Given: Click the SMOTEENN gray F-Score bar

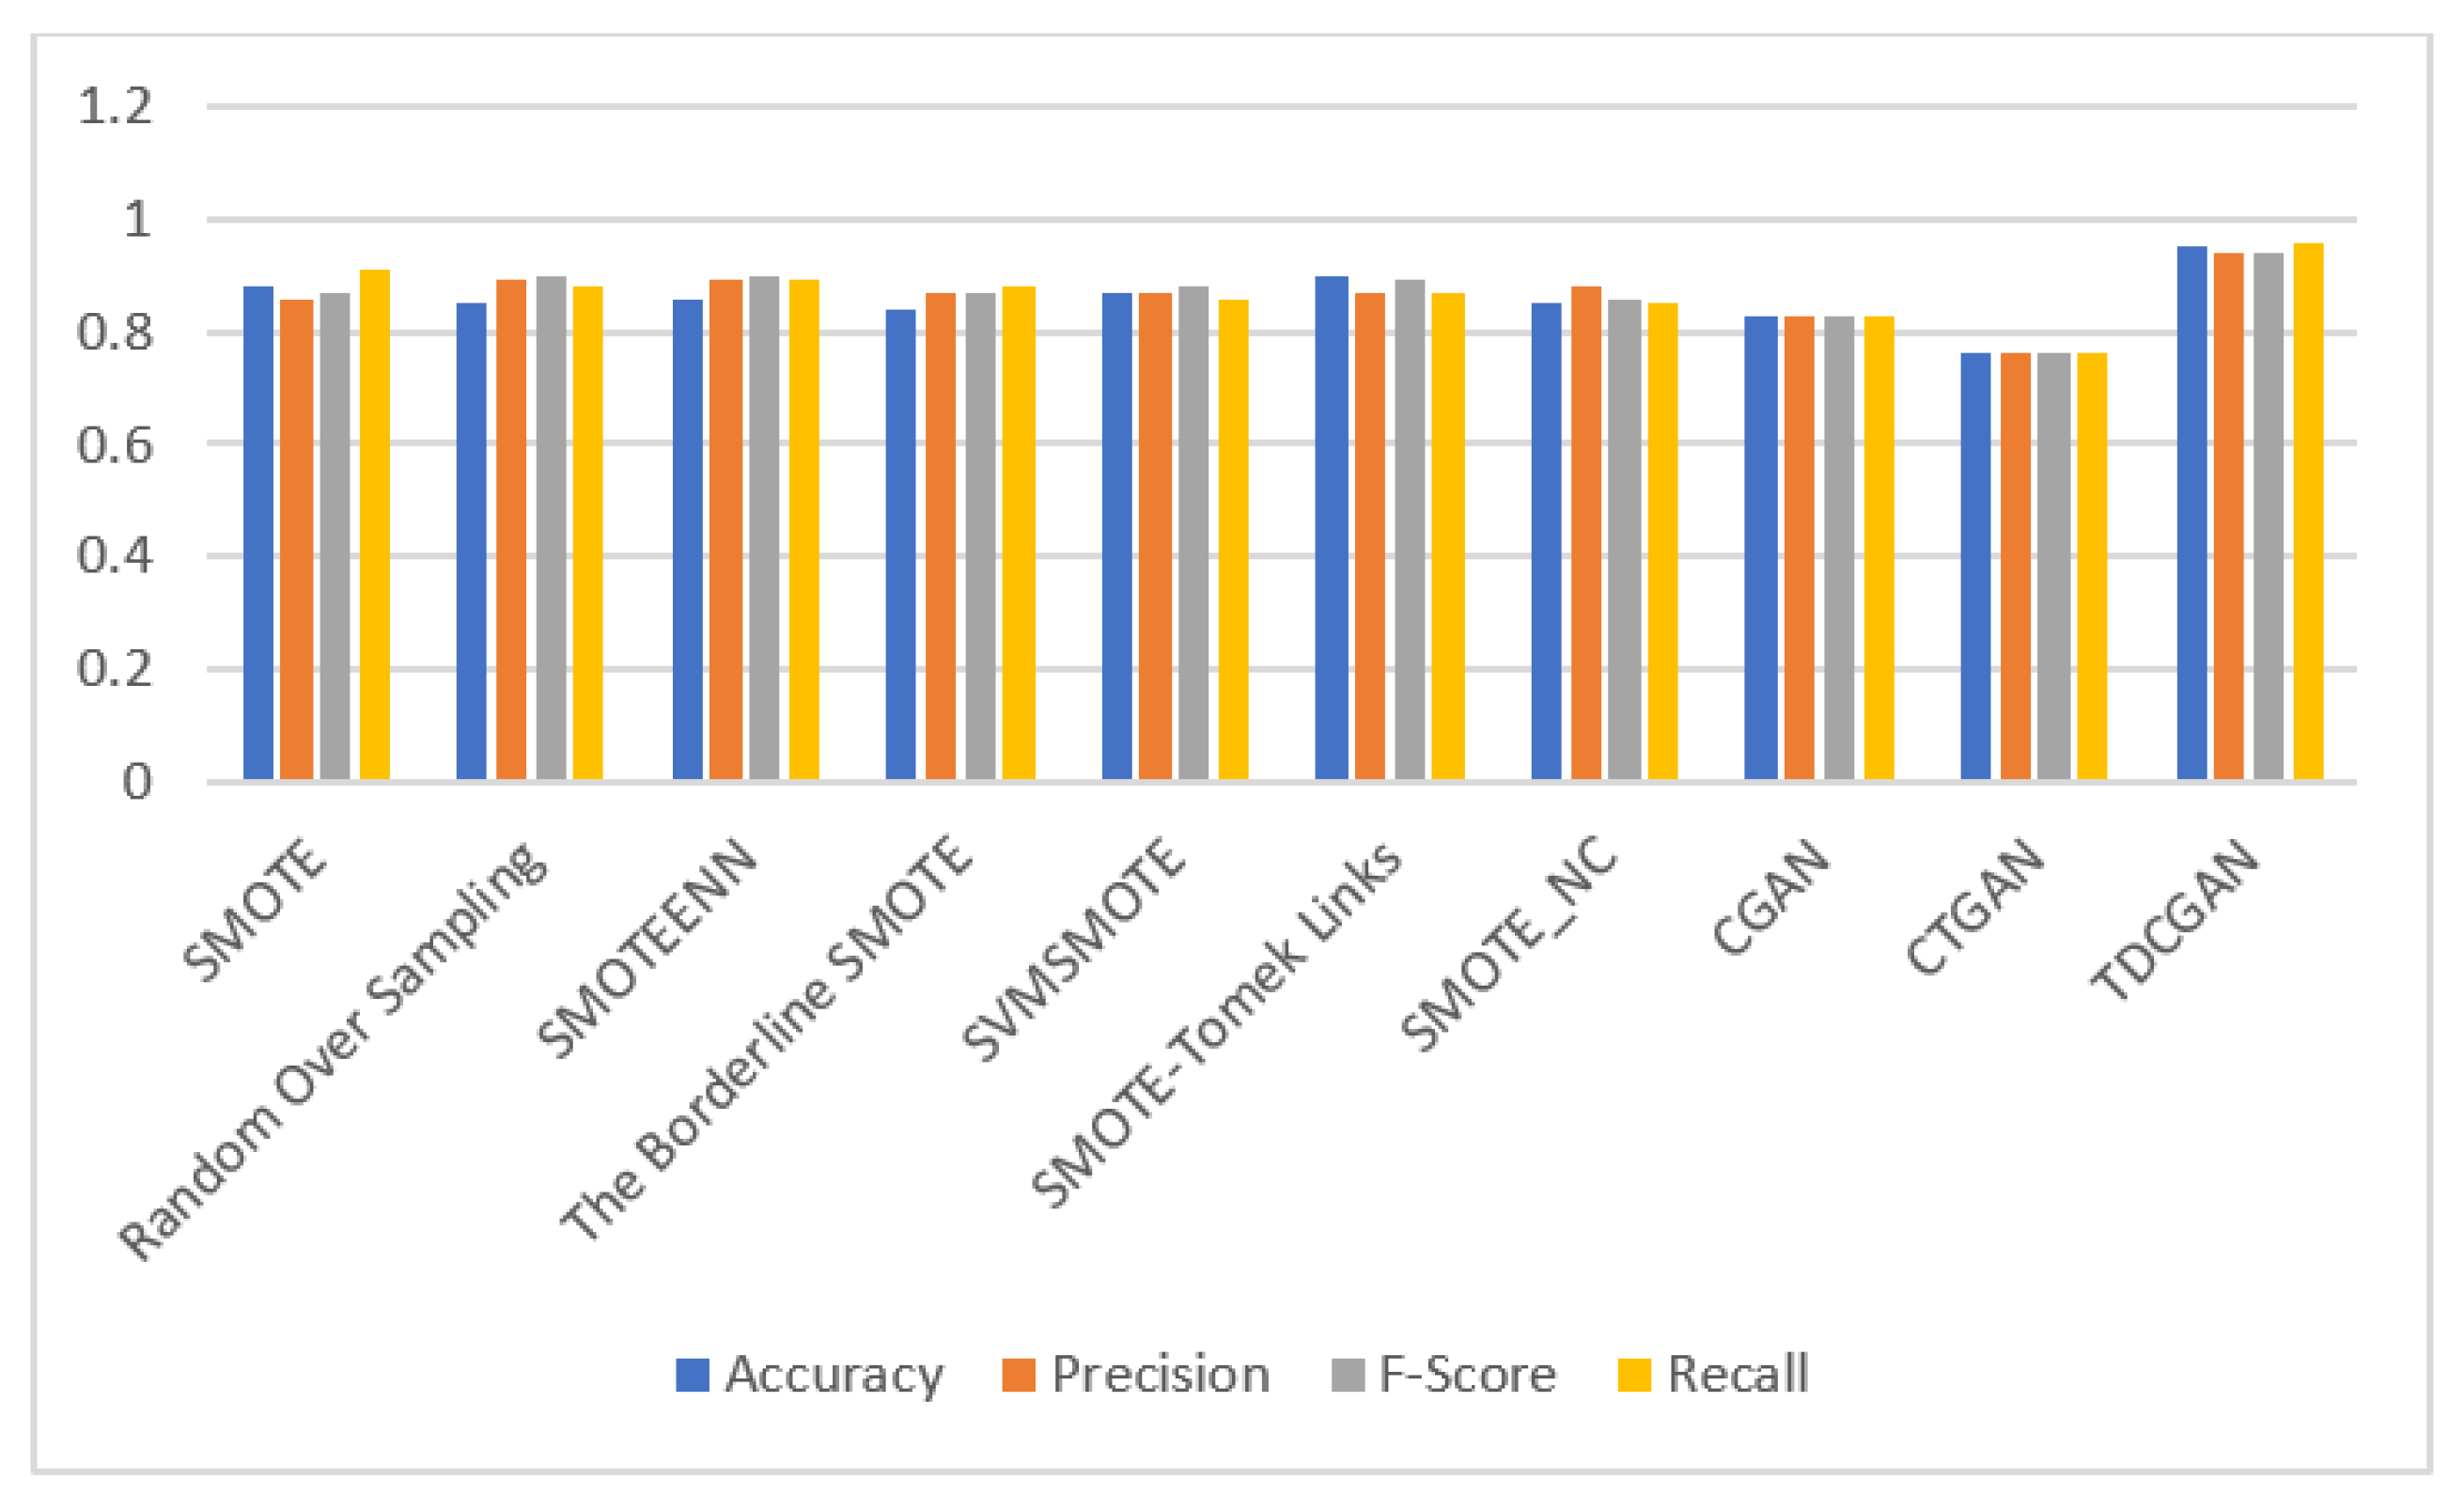Looking at the screenshot, I should click(x=764, y=528).
